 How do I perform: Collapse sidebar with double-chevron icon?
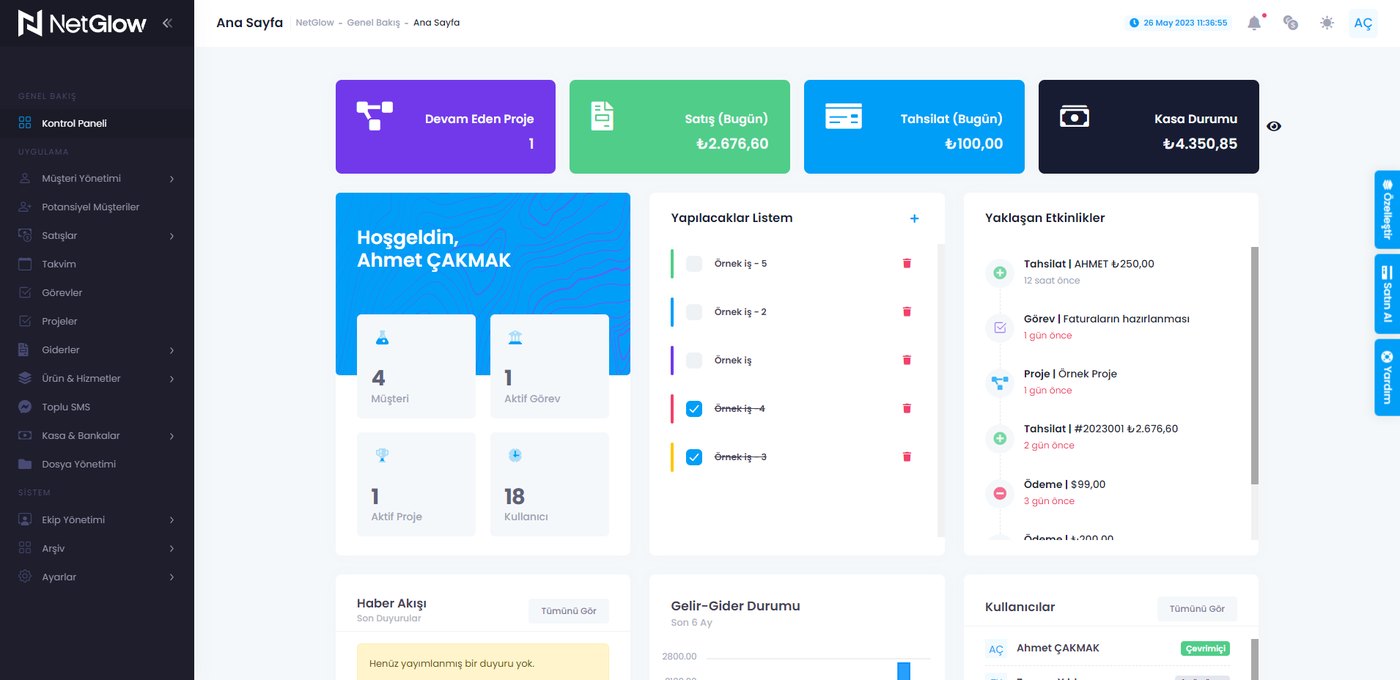pyautogui.click(x=167, y=22)
